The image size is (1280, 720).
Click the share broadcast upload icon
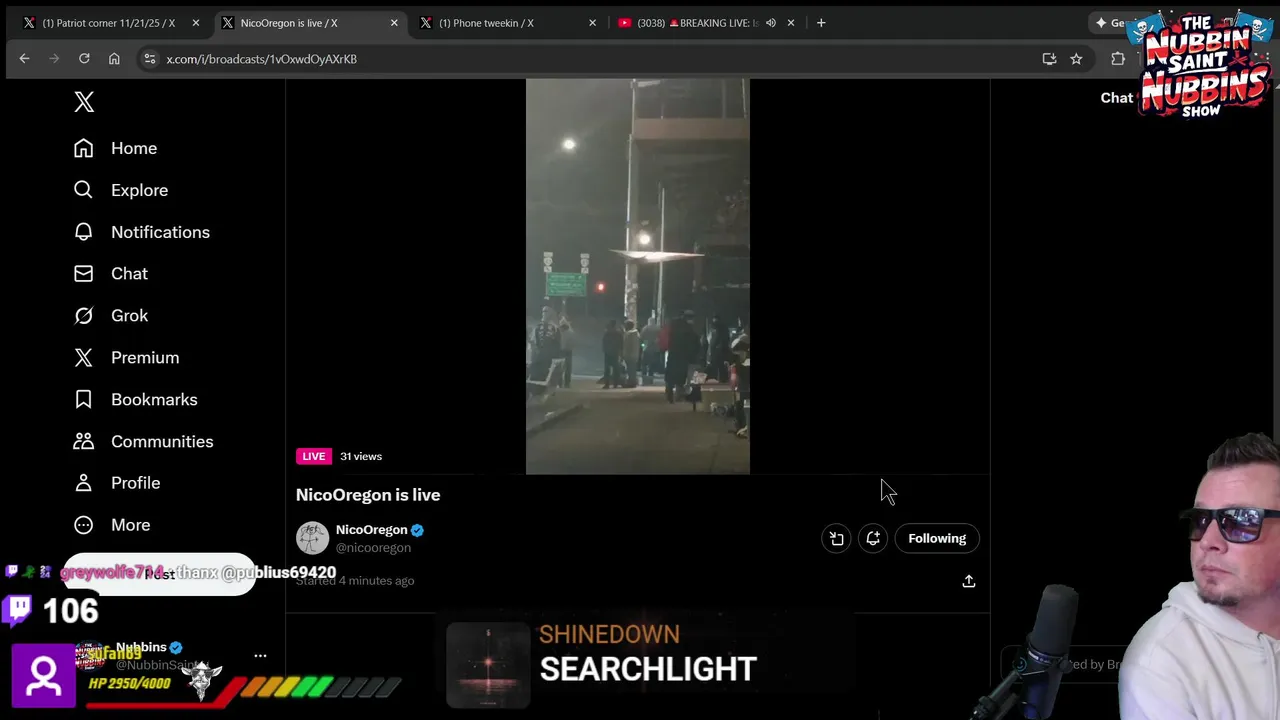968,581
